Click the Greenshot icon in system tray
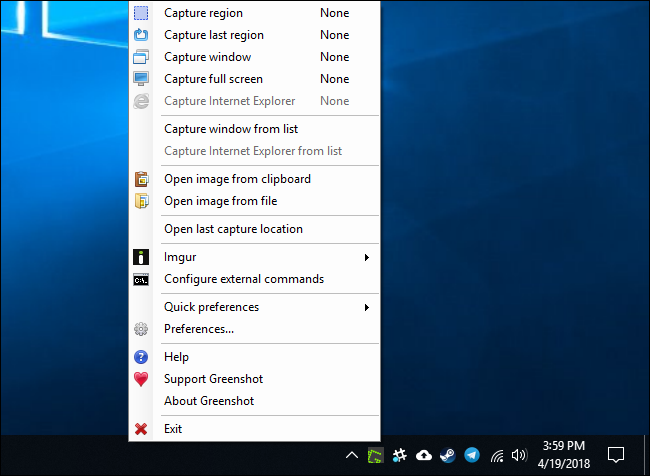This screenshot has height=476, width=650. [x=375, y=455]
